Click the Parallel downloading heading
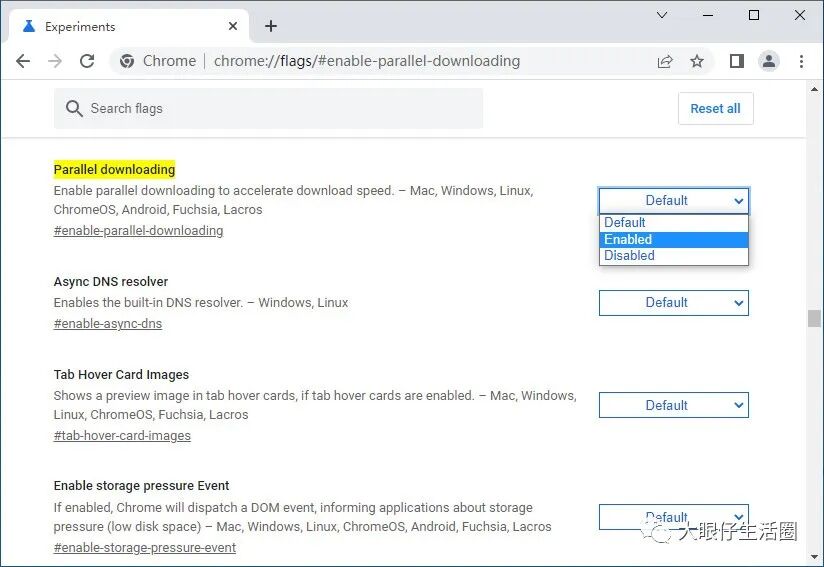The image size is (824, 567). tap(114, 170)
